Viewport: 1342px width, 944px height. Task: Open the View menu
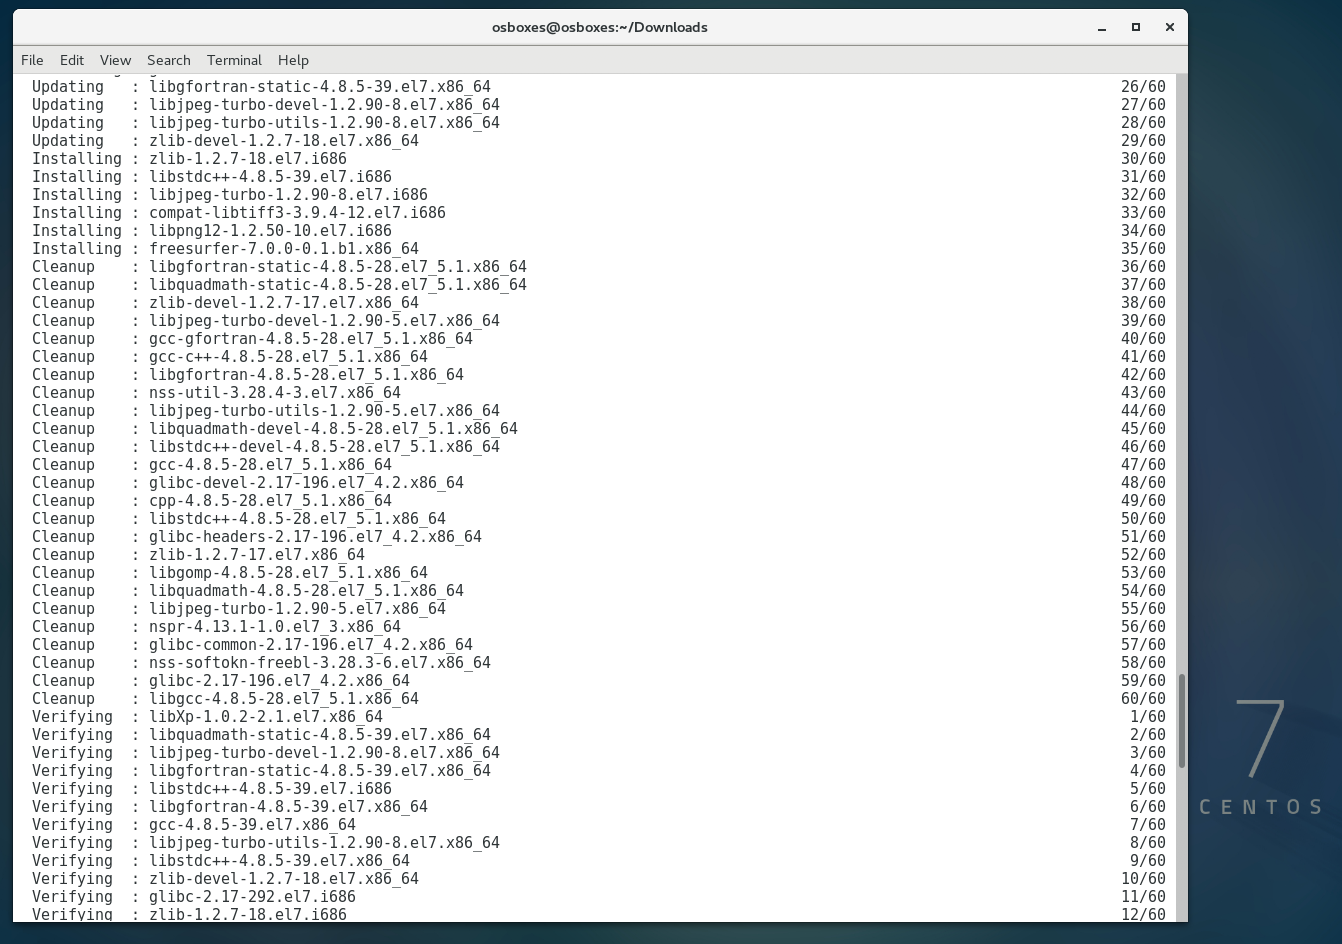[115, 60]
